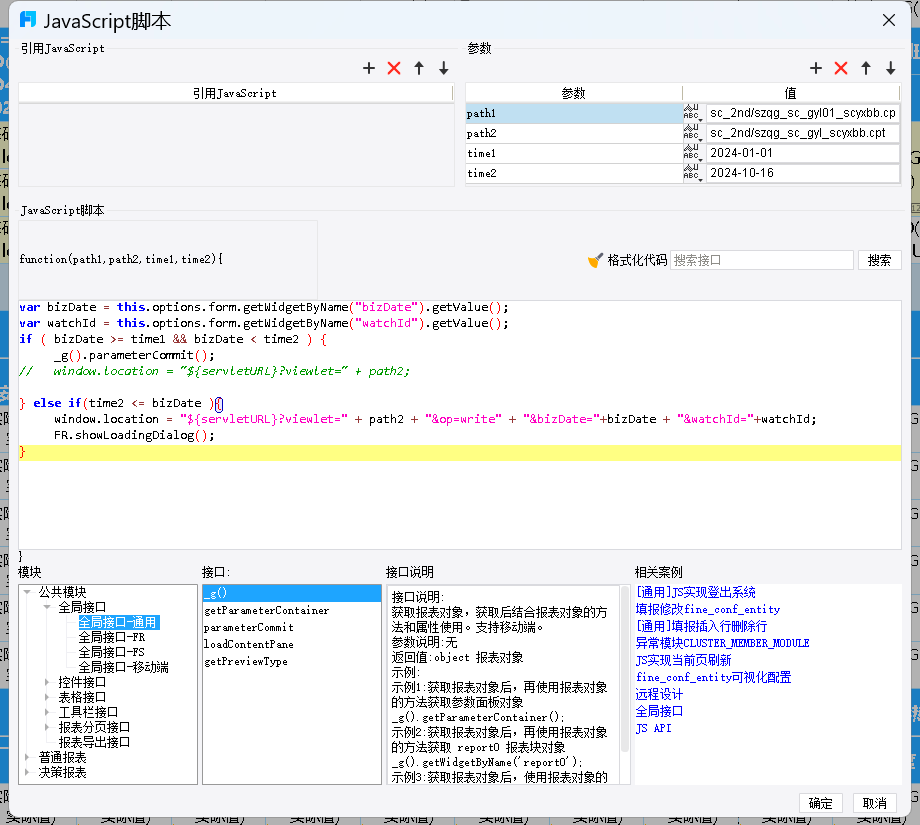Select 全局接口-FR in the module tree

point(111,637)
